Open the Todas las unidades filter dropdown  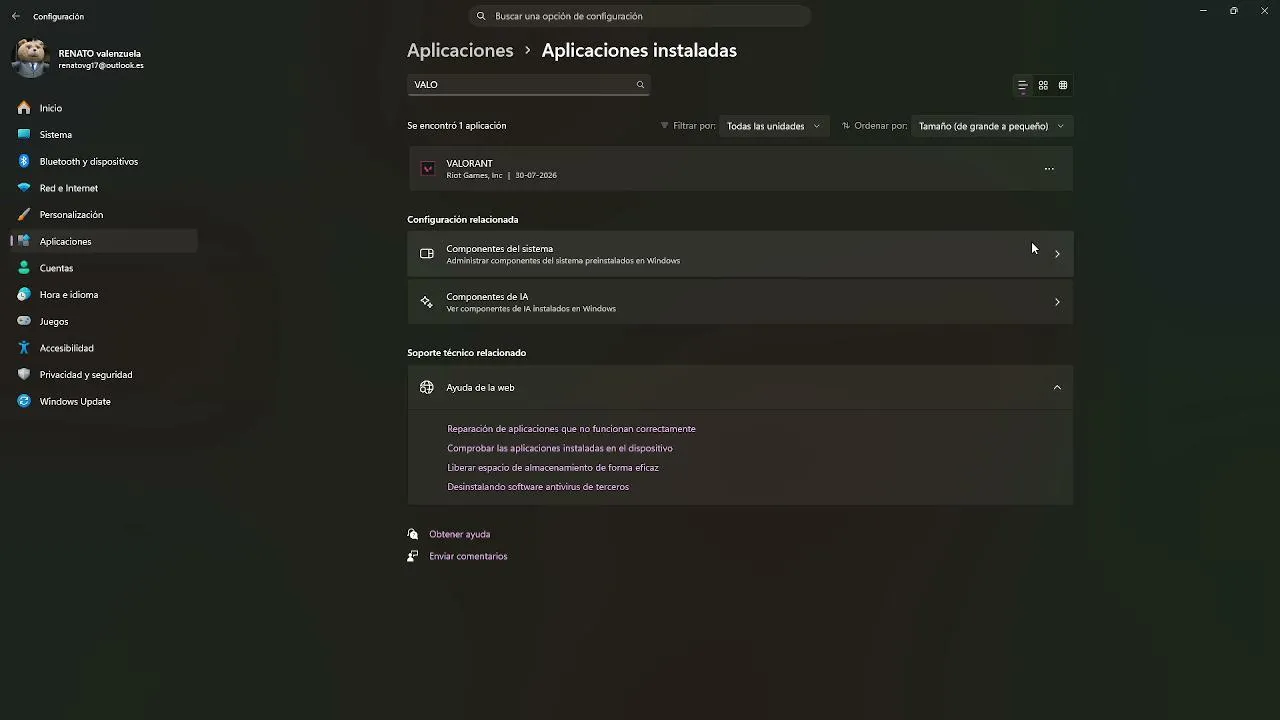pyautogui.click(x=774, y=126)
